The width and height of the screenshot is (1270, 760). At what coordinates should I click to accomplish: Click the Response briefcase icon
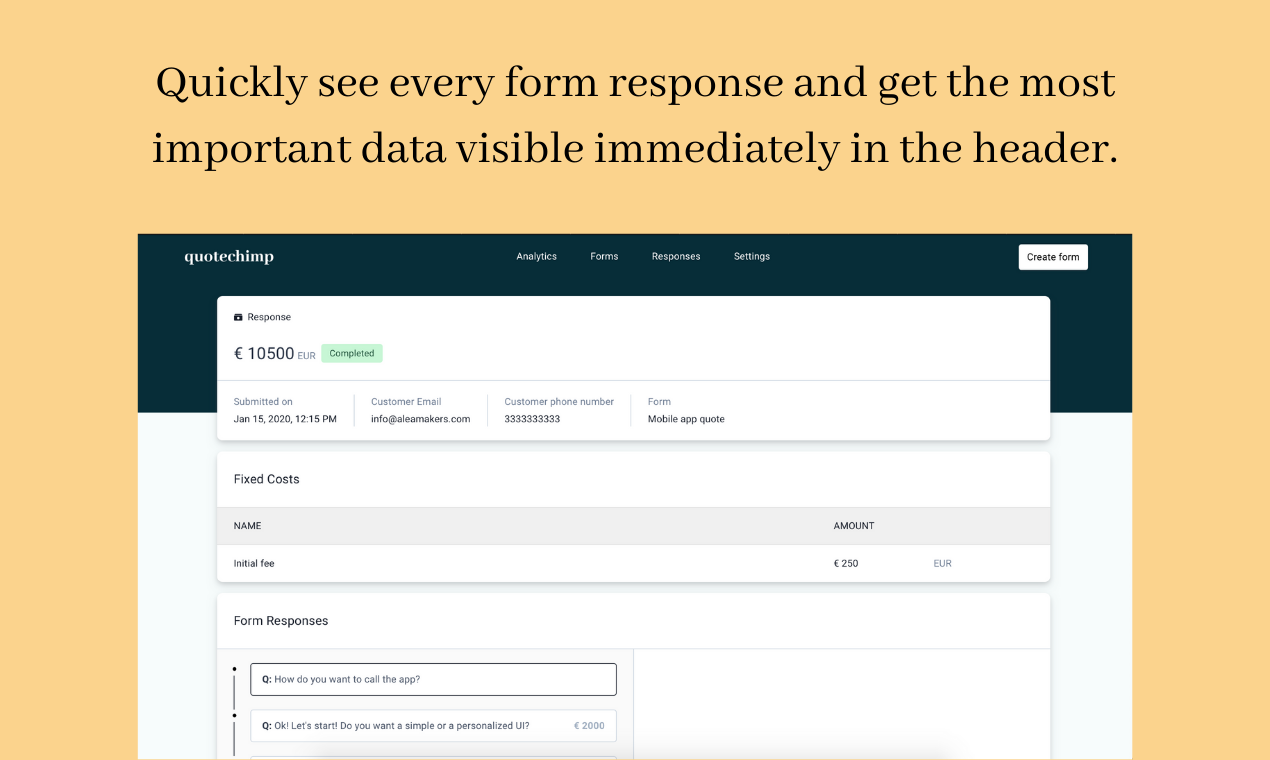tap(238, 317)
